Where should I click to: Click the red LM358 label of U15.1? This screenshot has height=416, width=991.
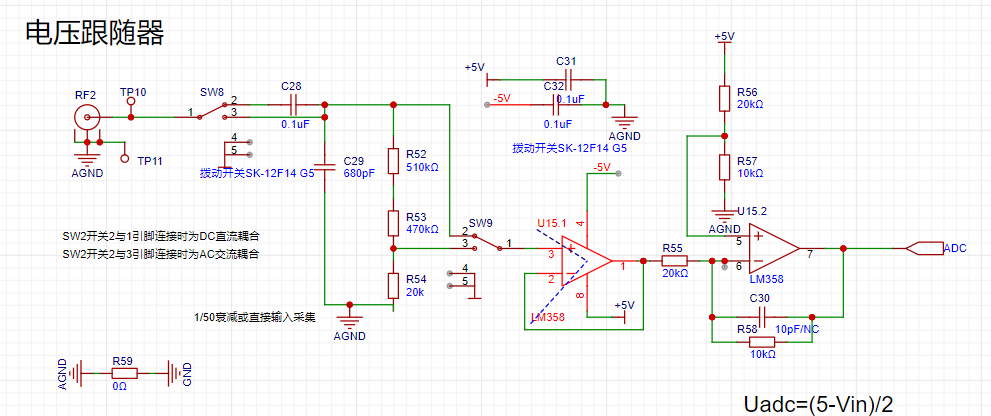[547, 317]
